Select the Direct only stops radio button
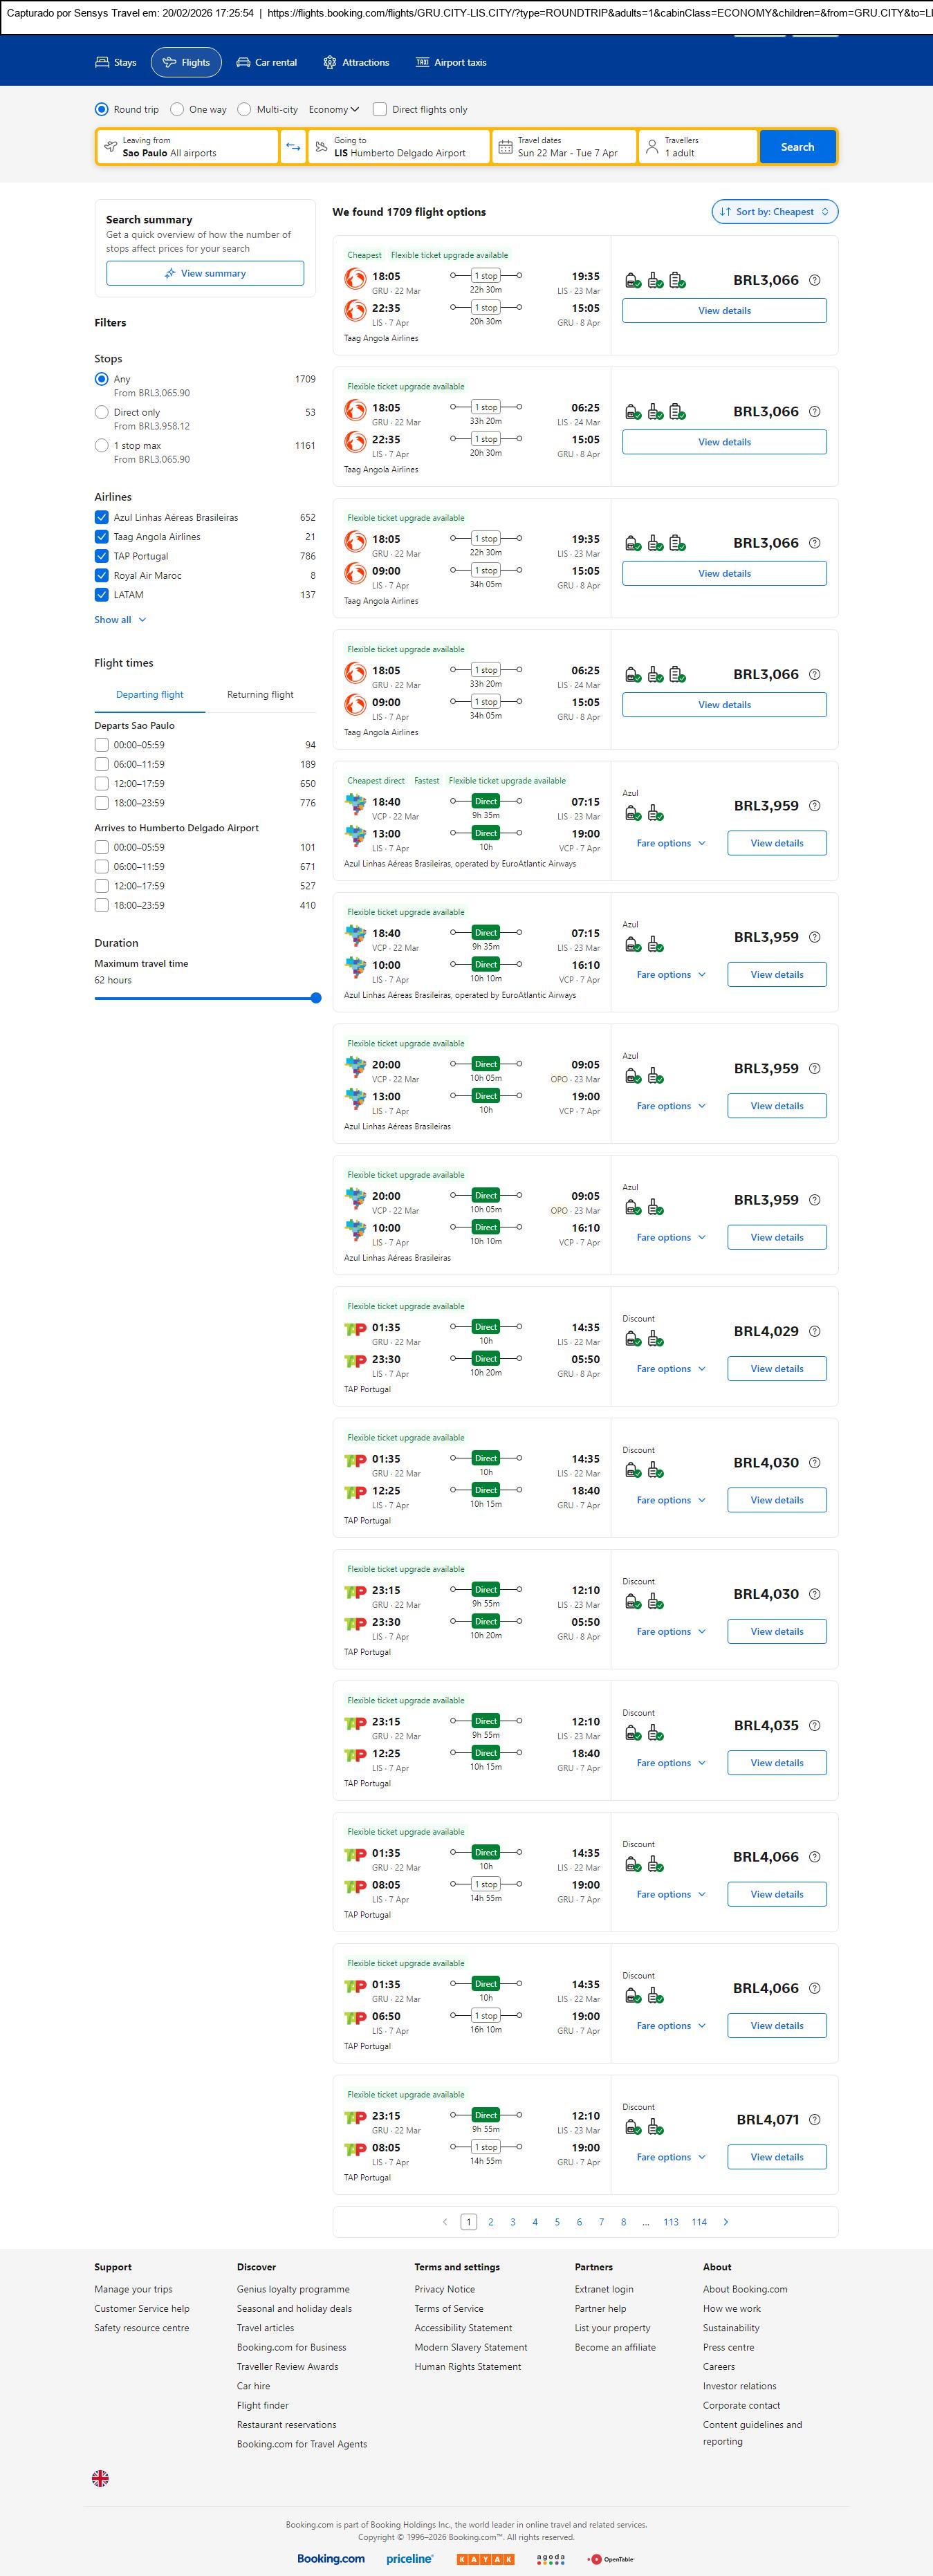933x2576 pixels. point(101,412)
